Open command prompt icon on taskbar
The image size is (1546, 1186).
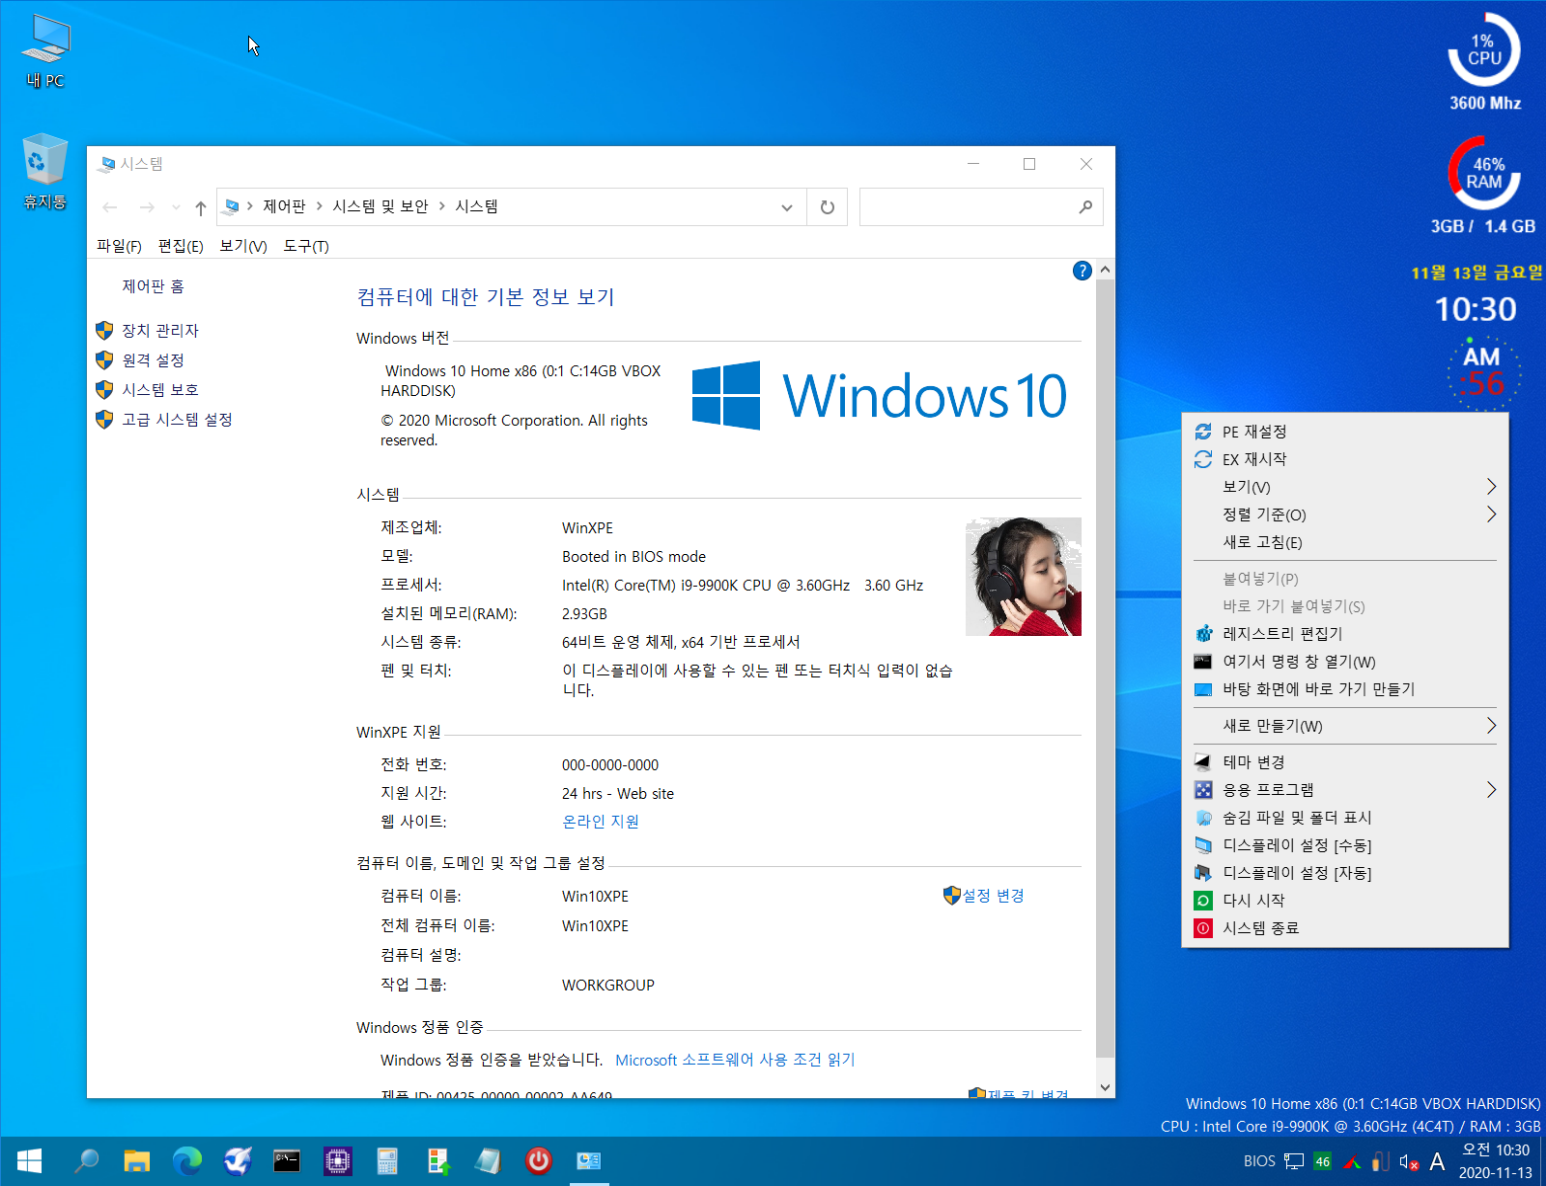[287, 1161]
